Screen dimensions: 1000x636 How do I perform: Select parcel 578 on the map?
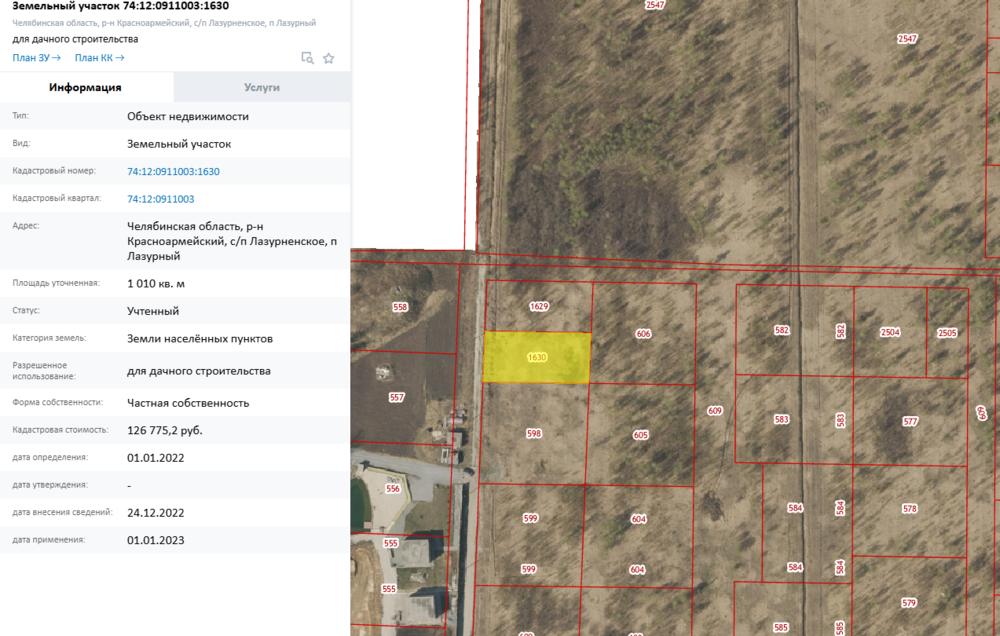click(x=909, y=508)
